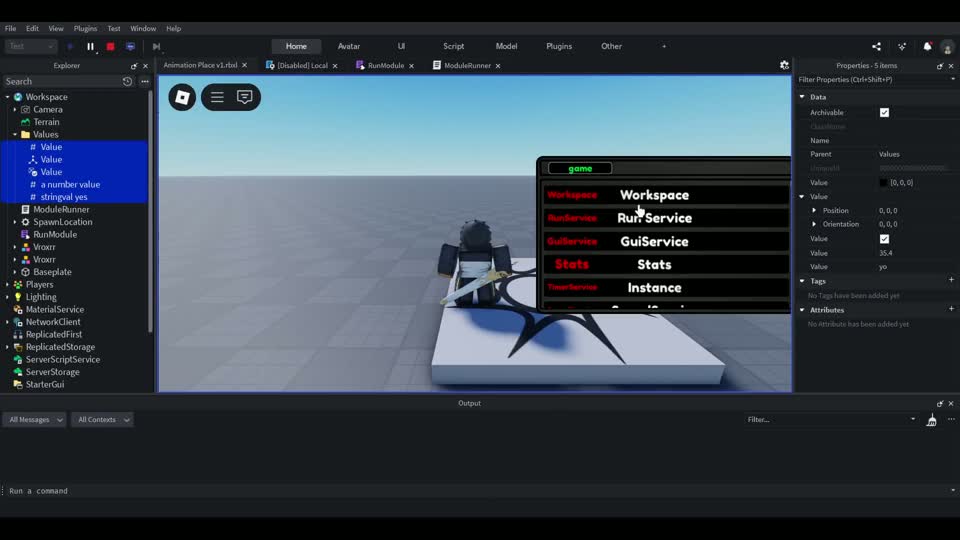Pause the running test
The height and width of the screenshot is (540, 960).
91,47
